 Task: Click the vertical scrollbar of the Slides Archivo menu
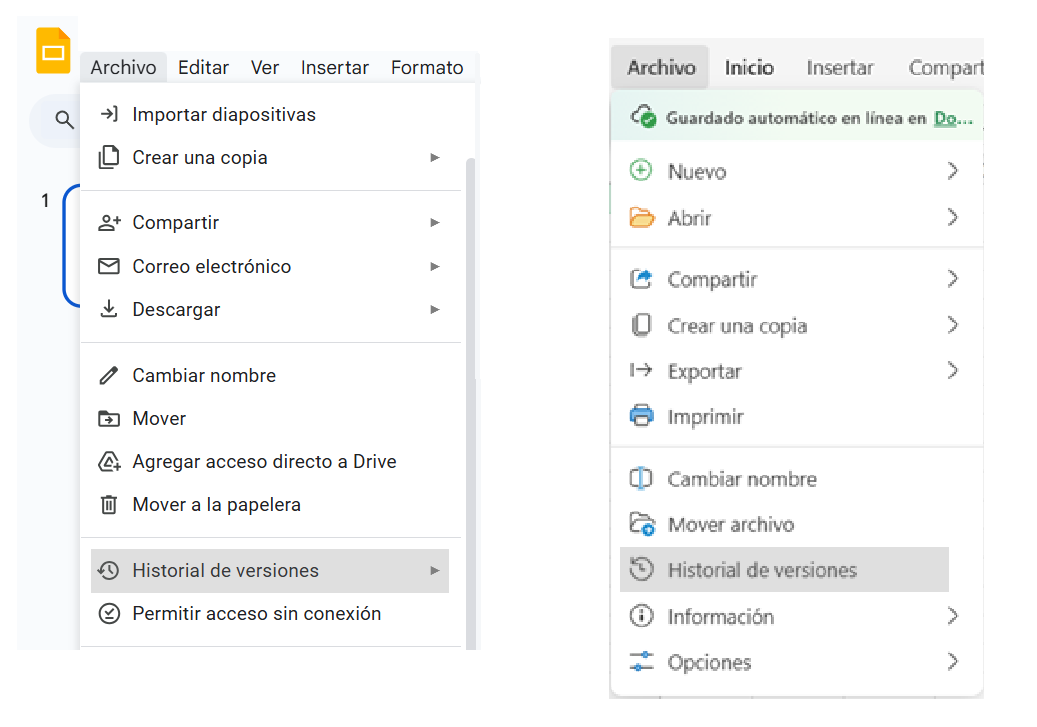click(471, 400)
